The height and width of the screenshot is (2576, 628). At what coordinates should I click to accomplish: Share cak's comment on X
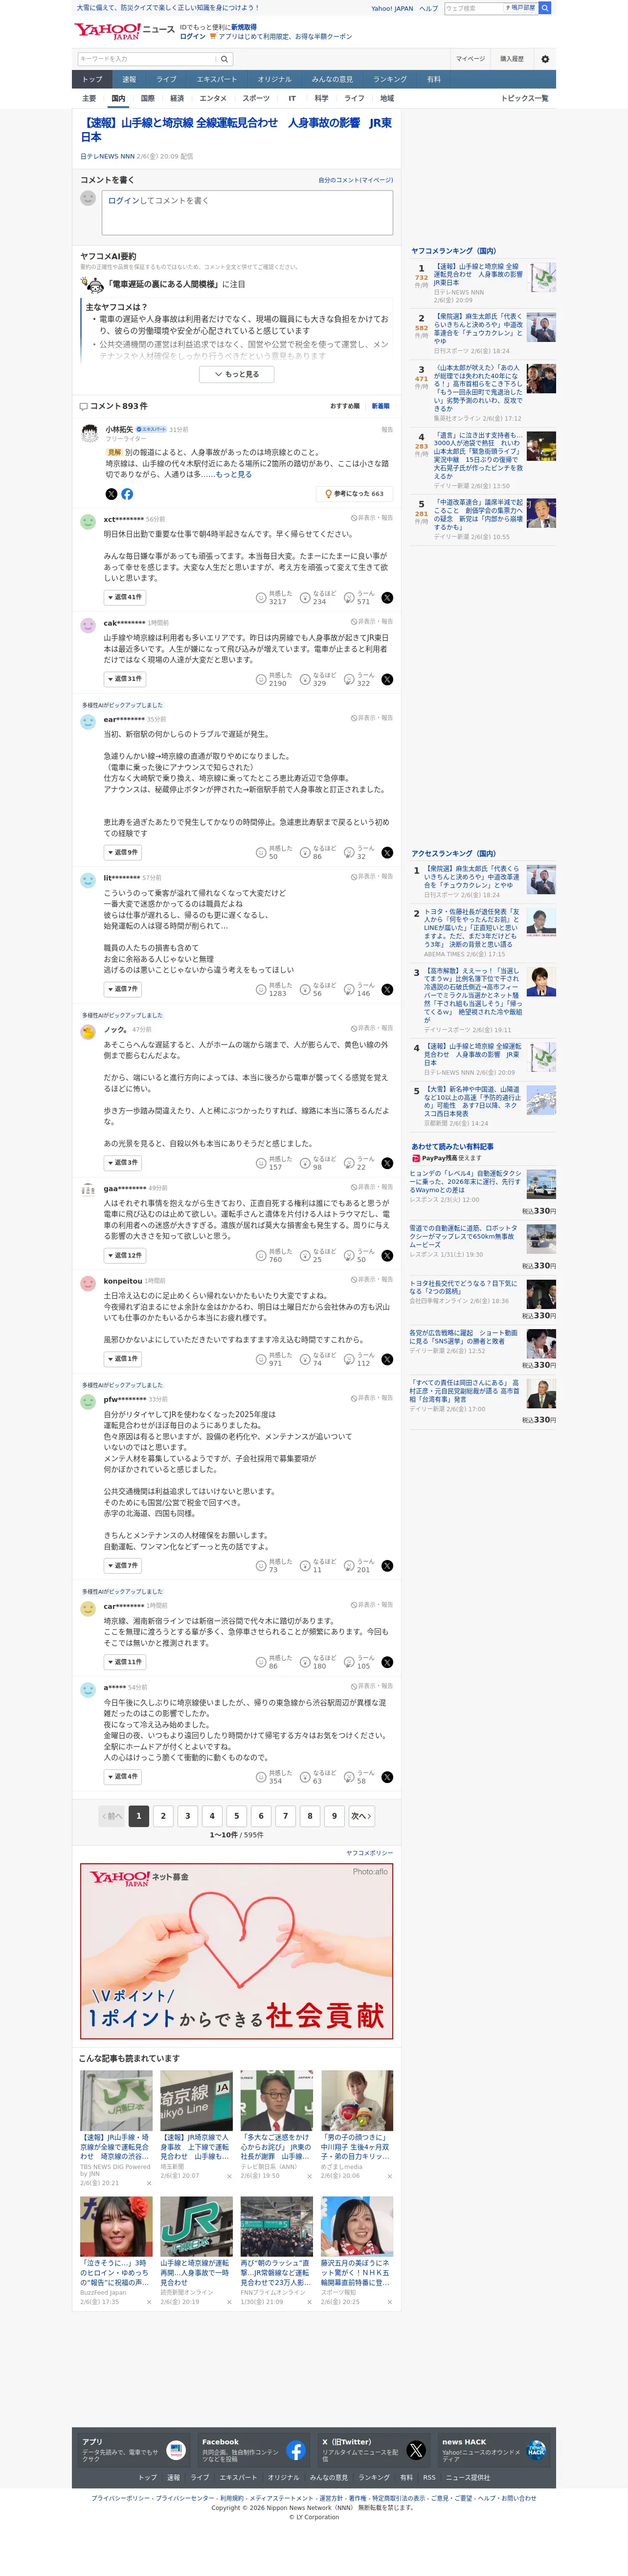pos(387,679)
